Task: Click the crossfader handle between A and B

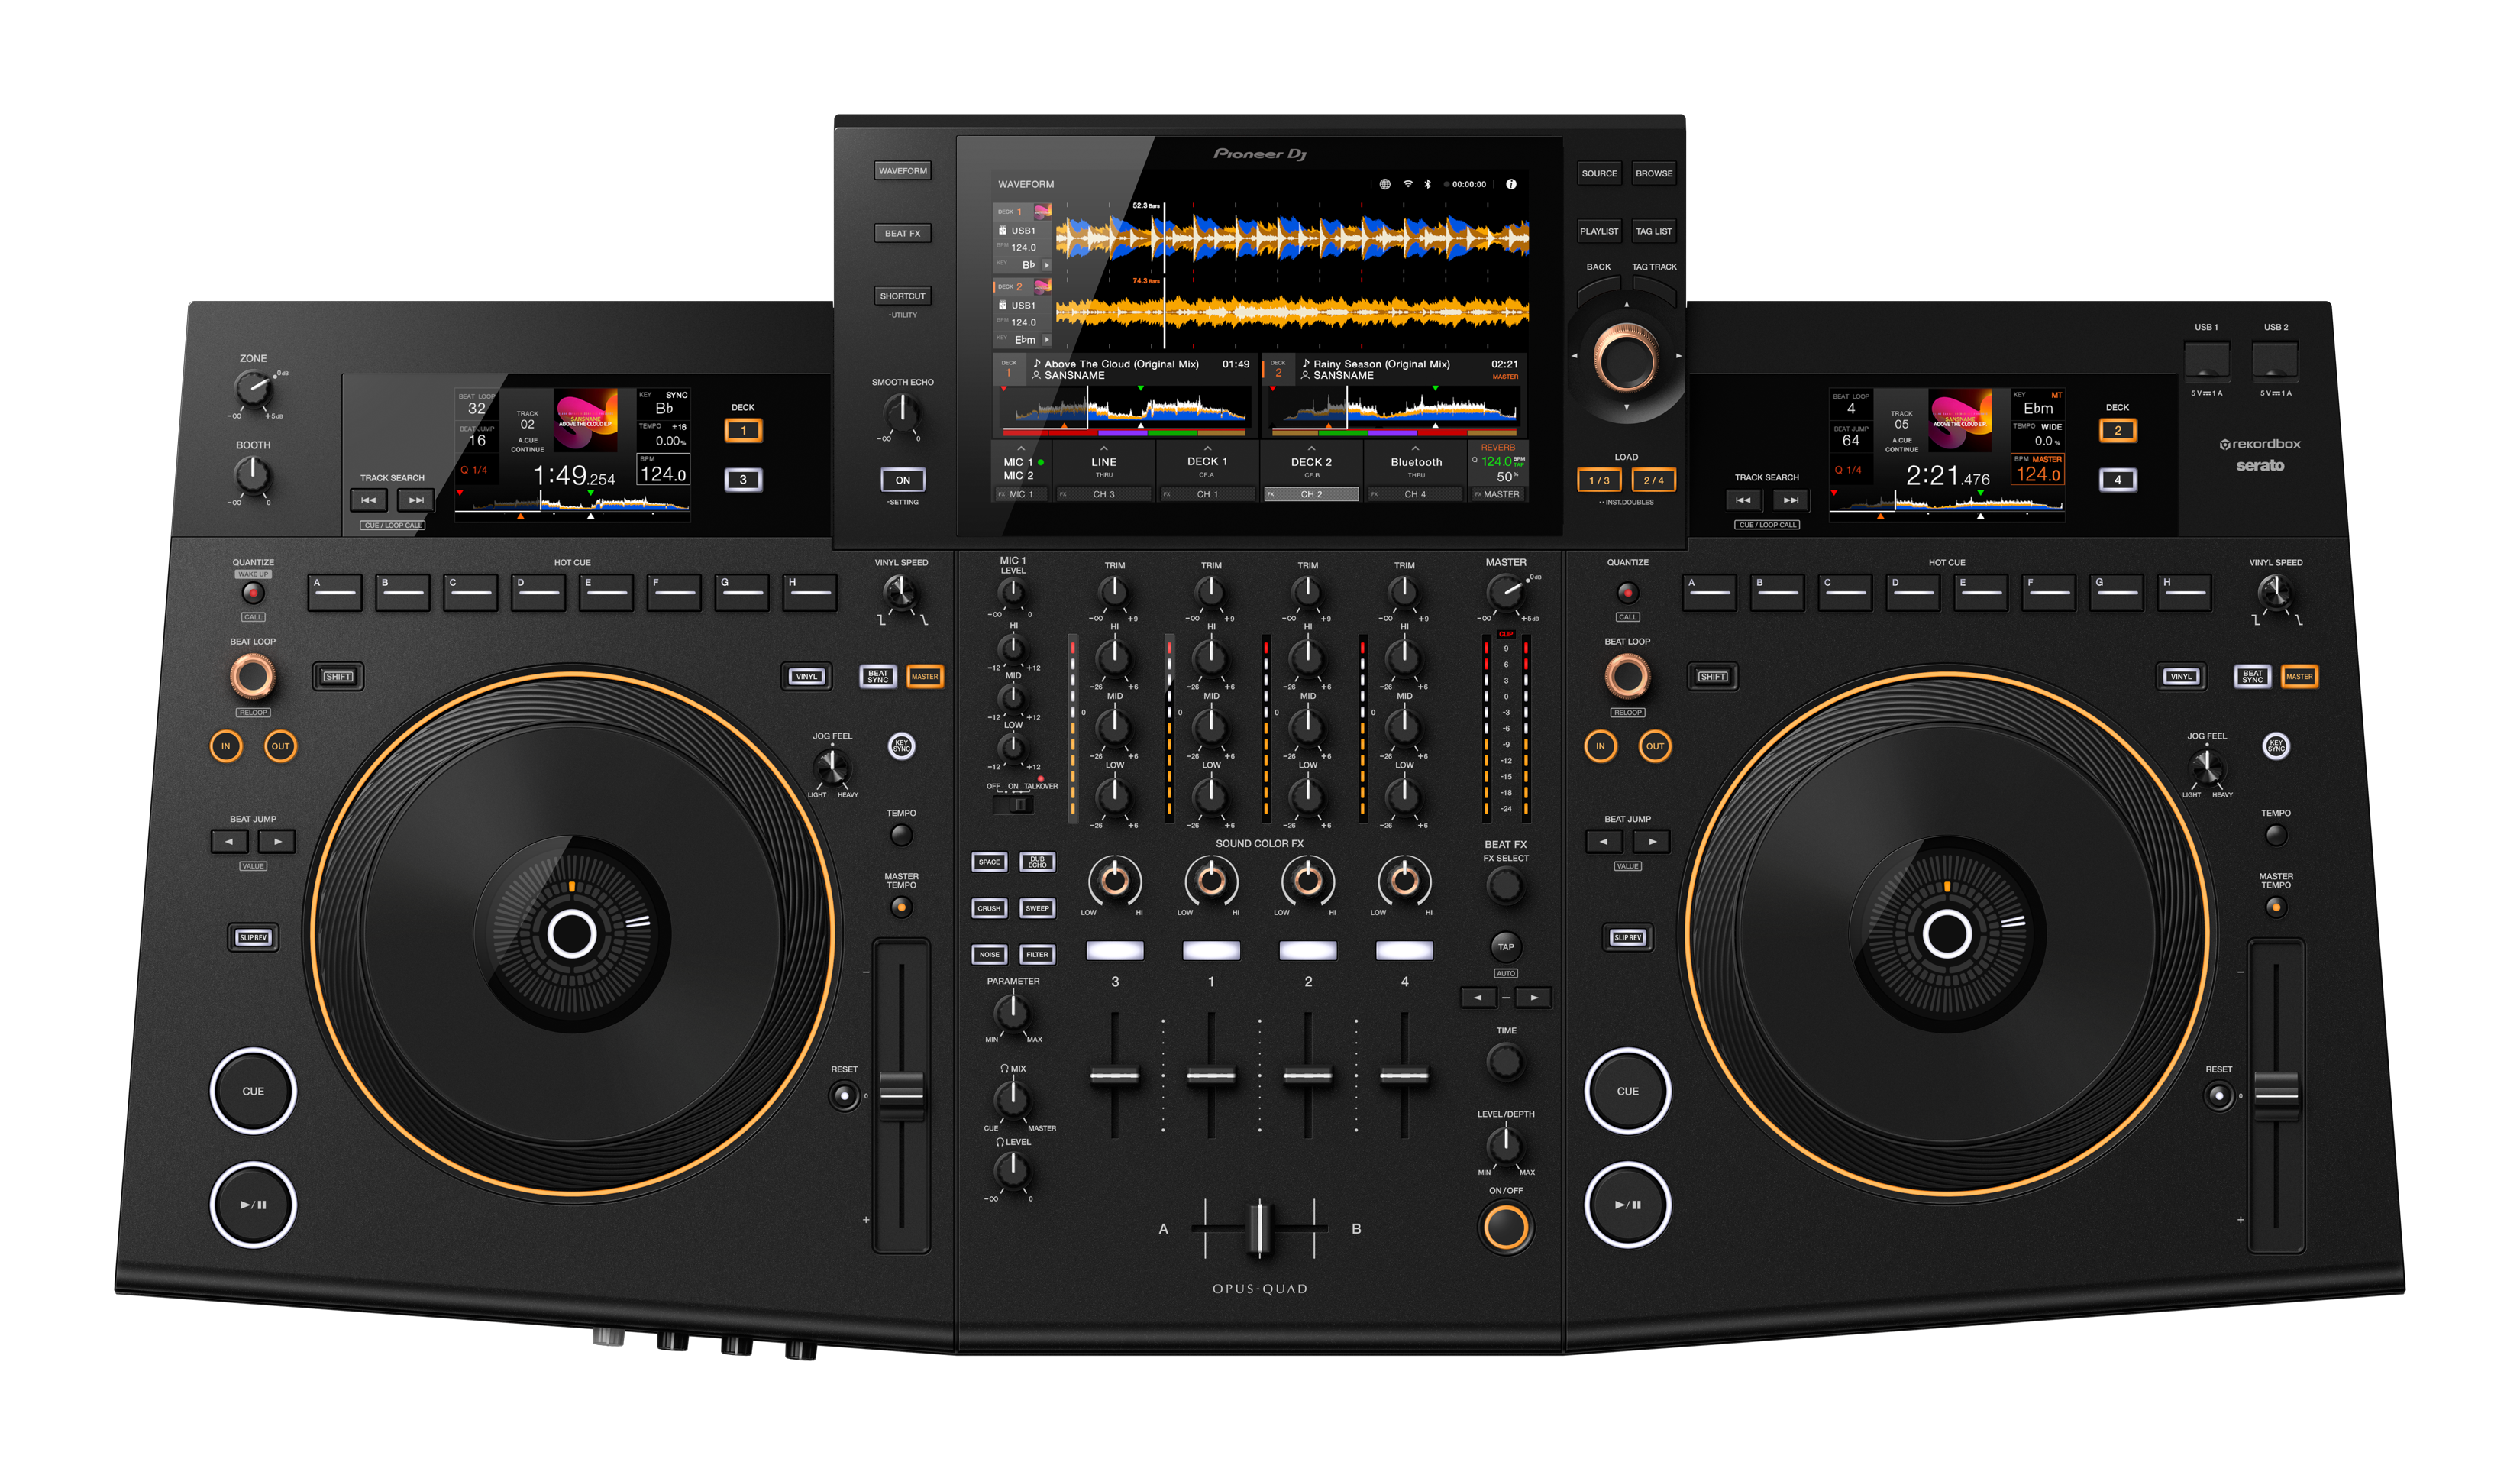Action: [x=1259, y=1228]
